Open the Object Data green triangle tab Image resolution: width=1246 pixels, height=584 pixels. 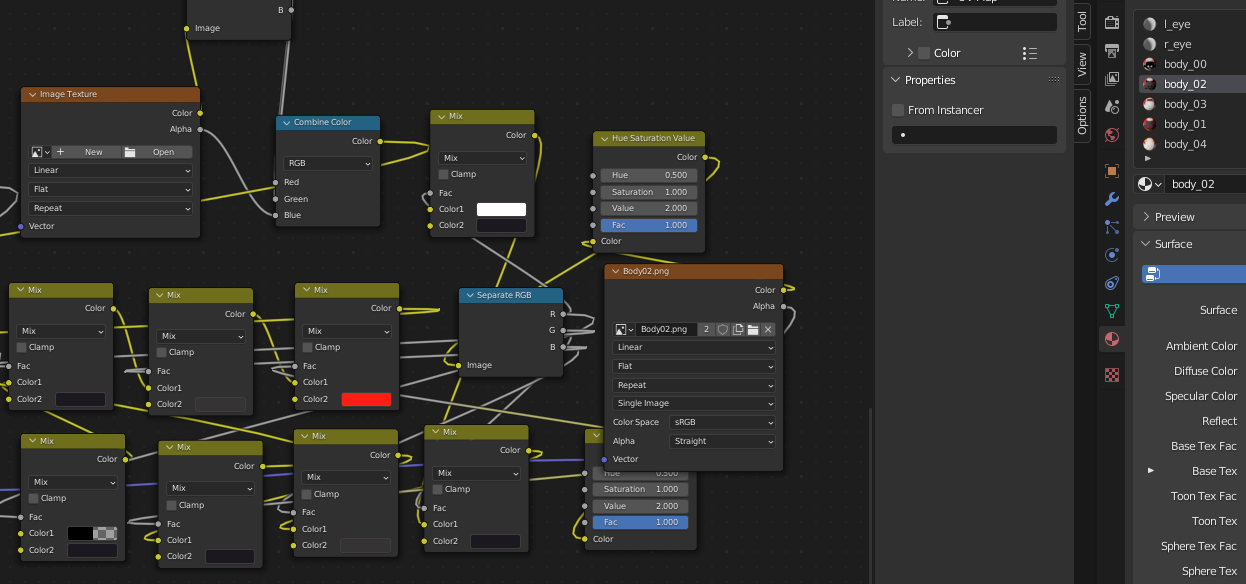[1112, 311]
